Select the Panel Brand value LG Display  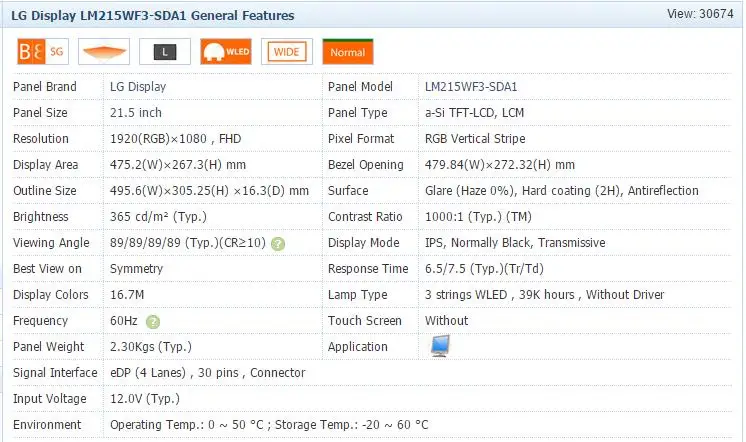138,87
